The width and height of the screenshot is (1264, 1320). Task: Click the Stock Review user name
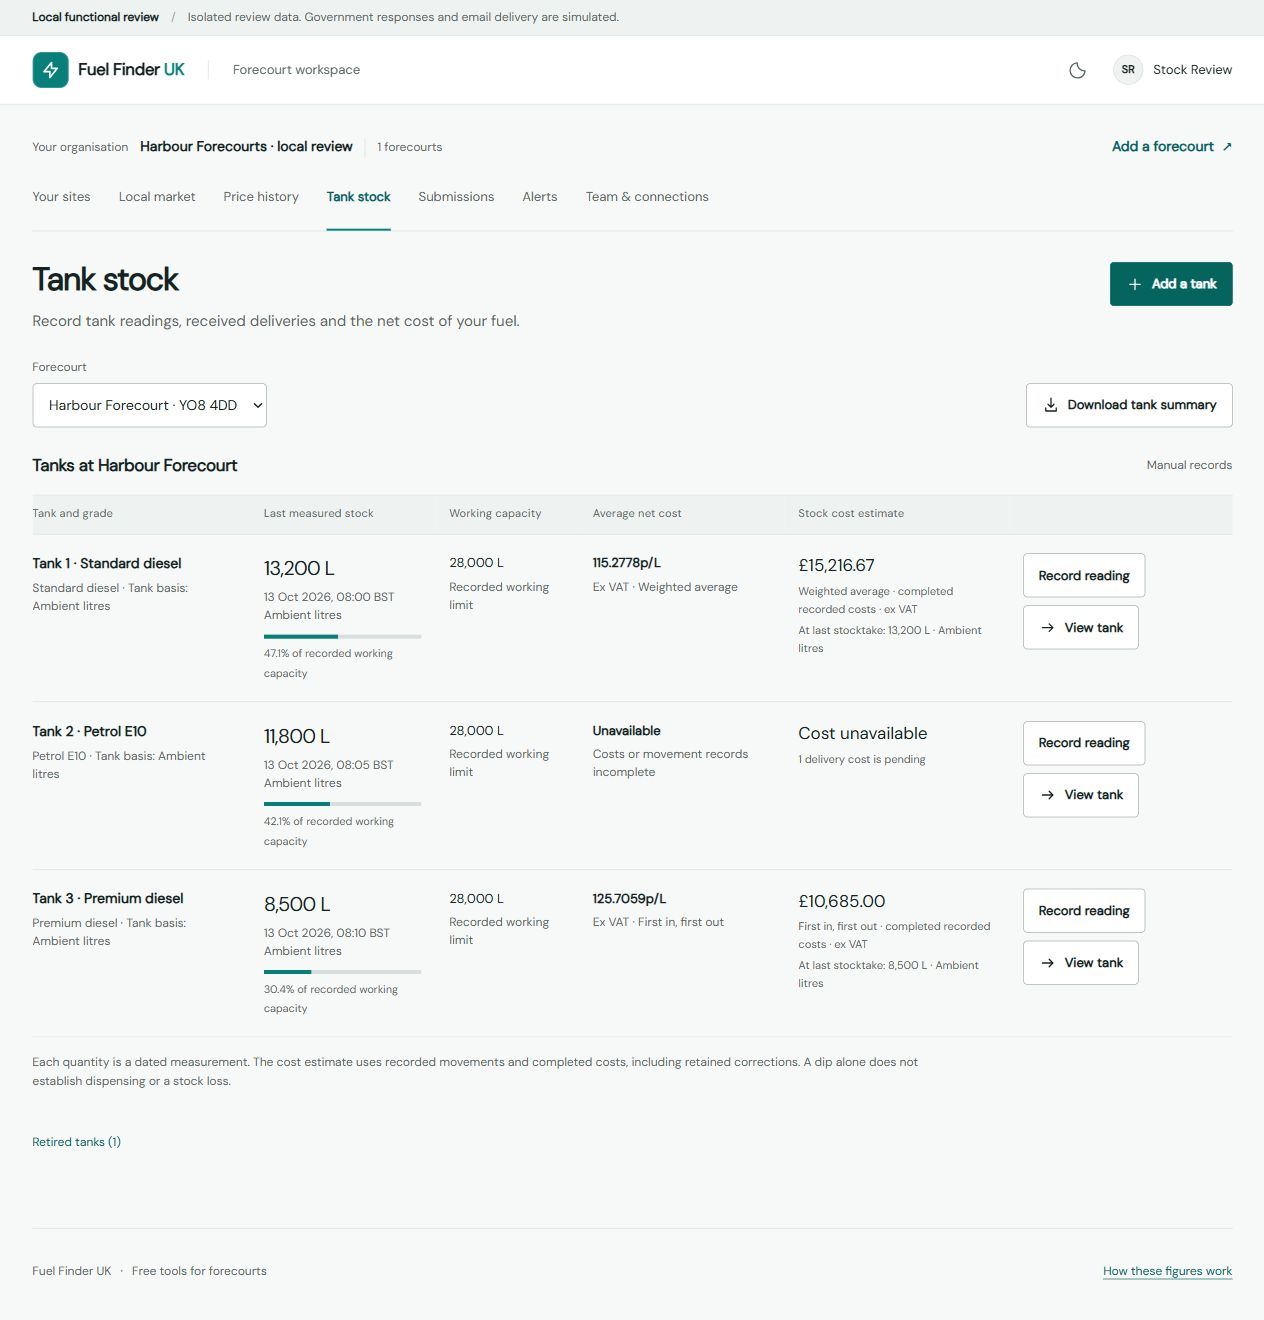click(x=1192, y=70)
